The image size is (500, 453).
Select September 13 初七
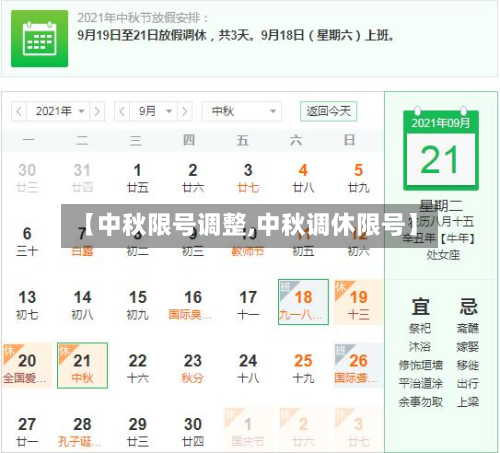[27, 305]
